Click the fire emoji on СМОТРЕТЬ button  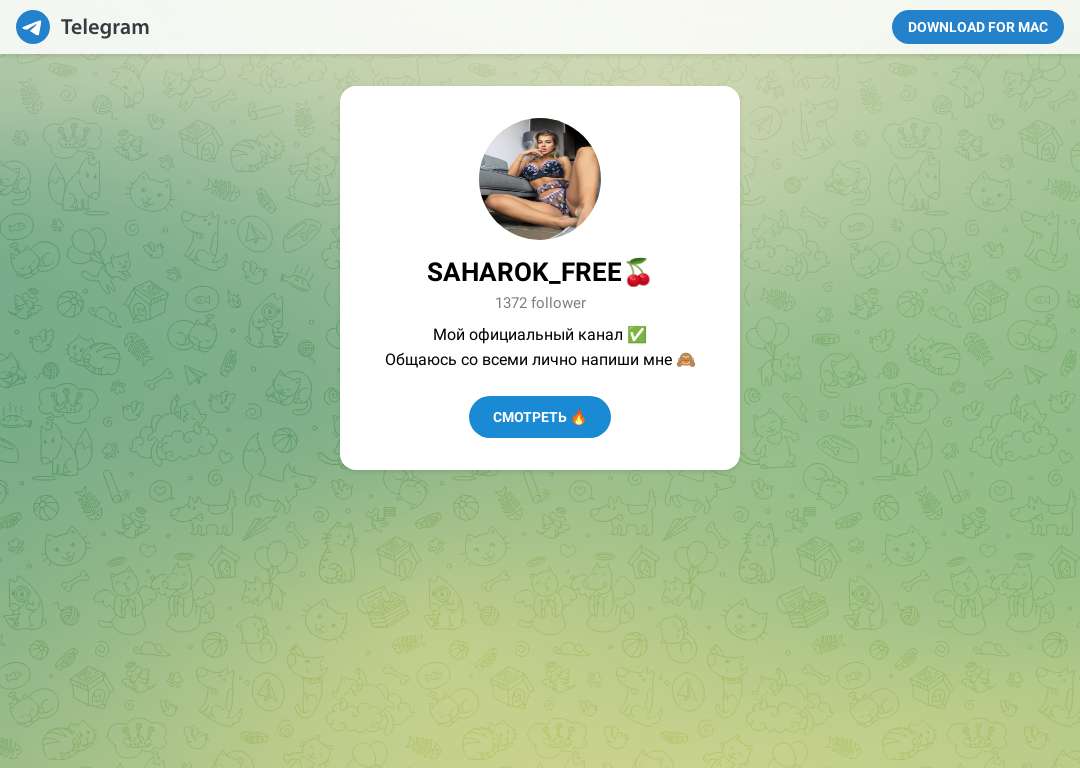point(579,417)
